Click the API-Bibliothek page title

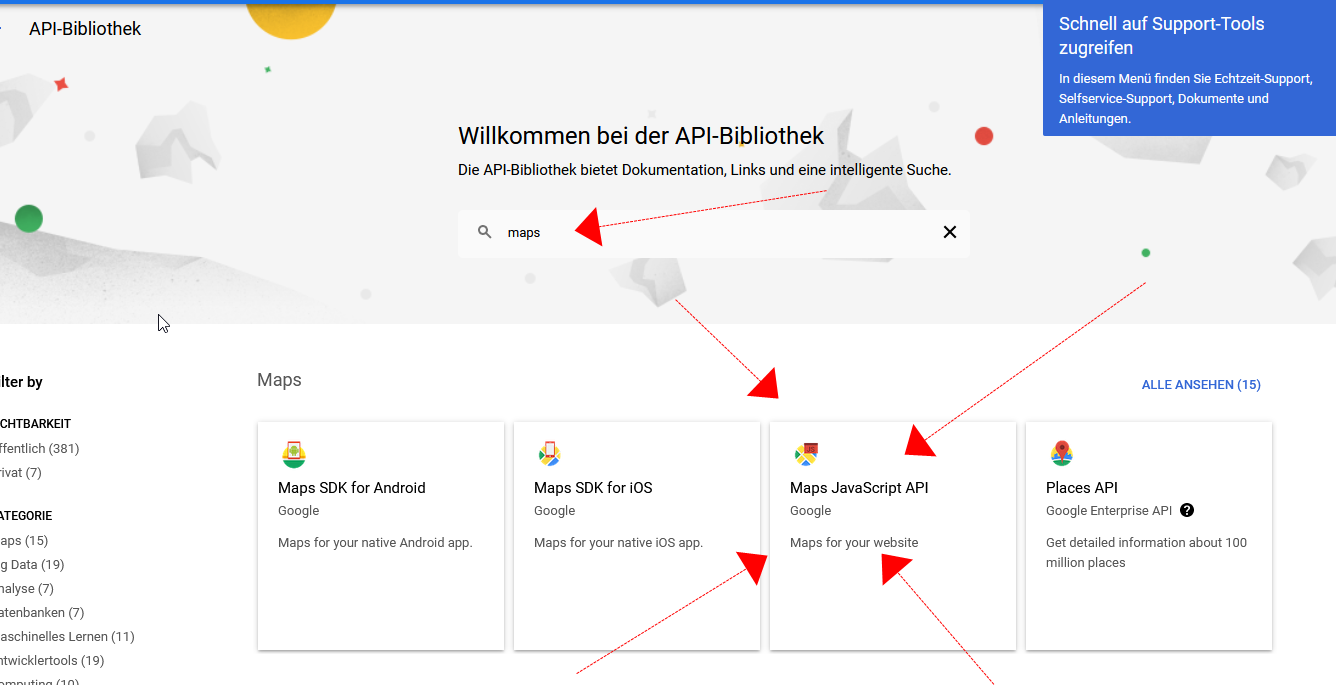tap(85, 29)
